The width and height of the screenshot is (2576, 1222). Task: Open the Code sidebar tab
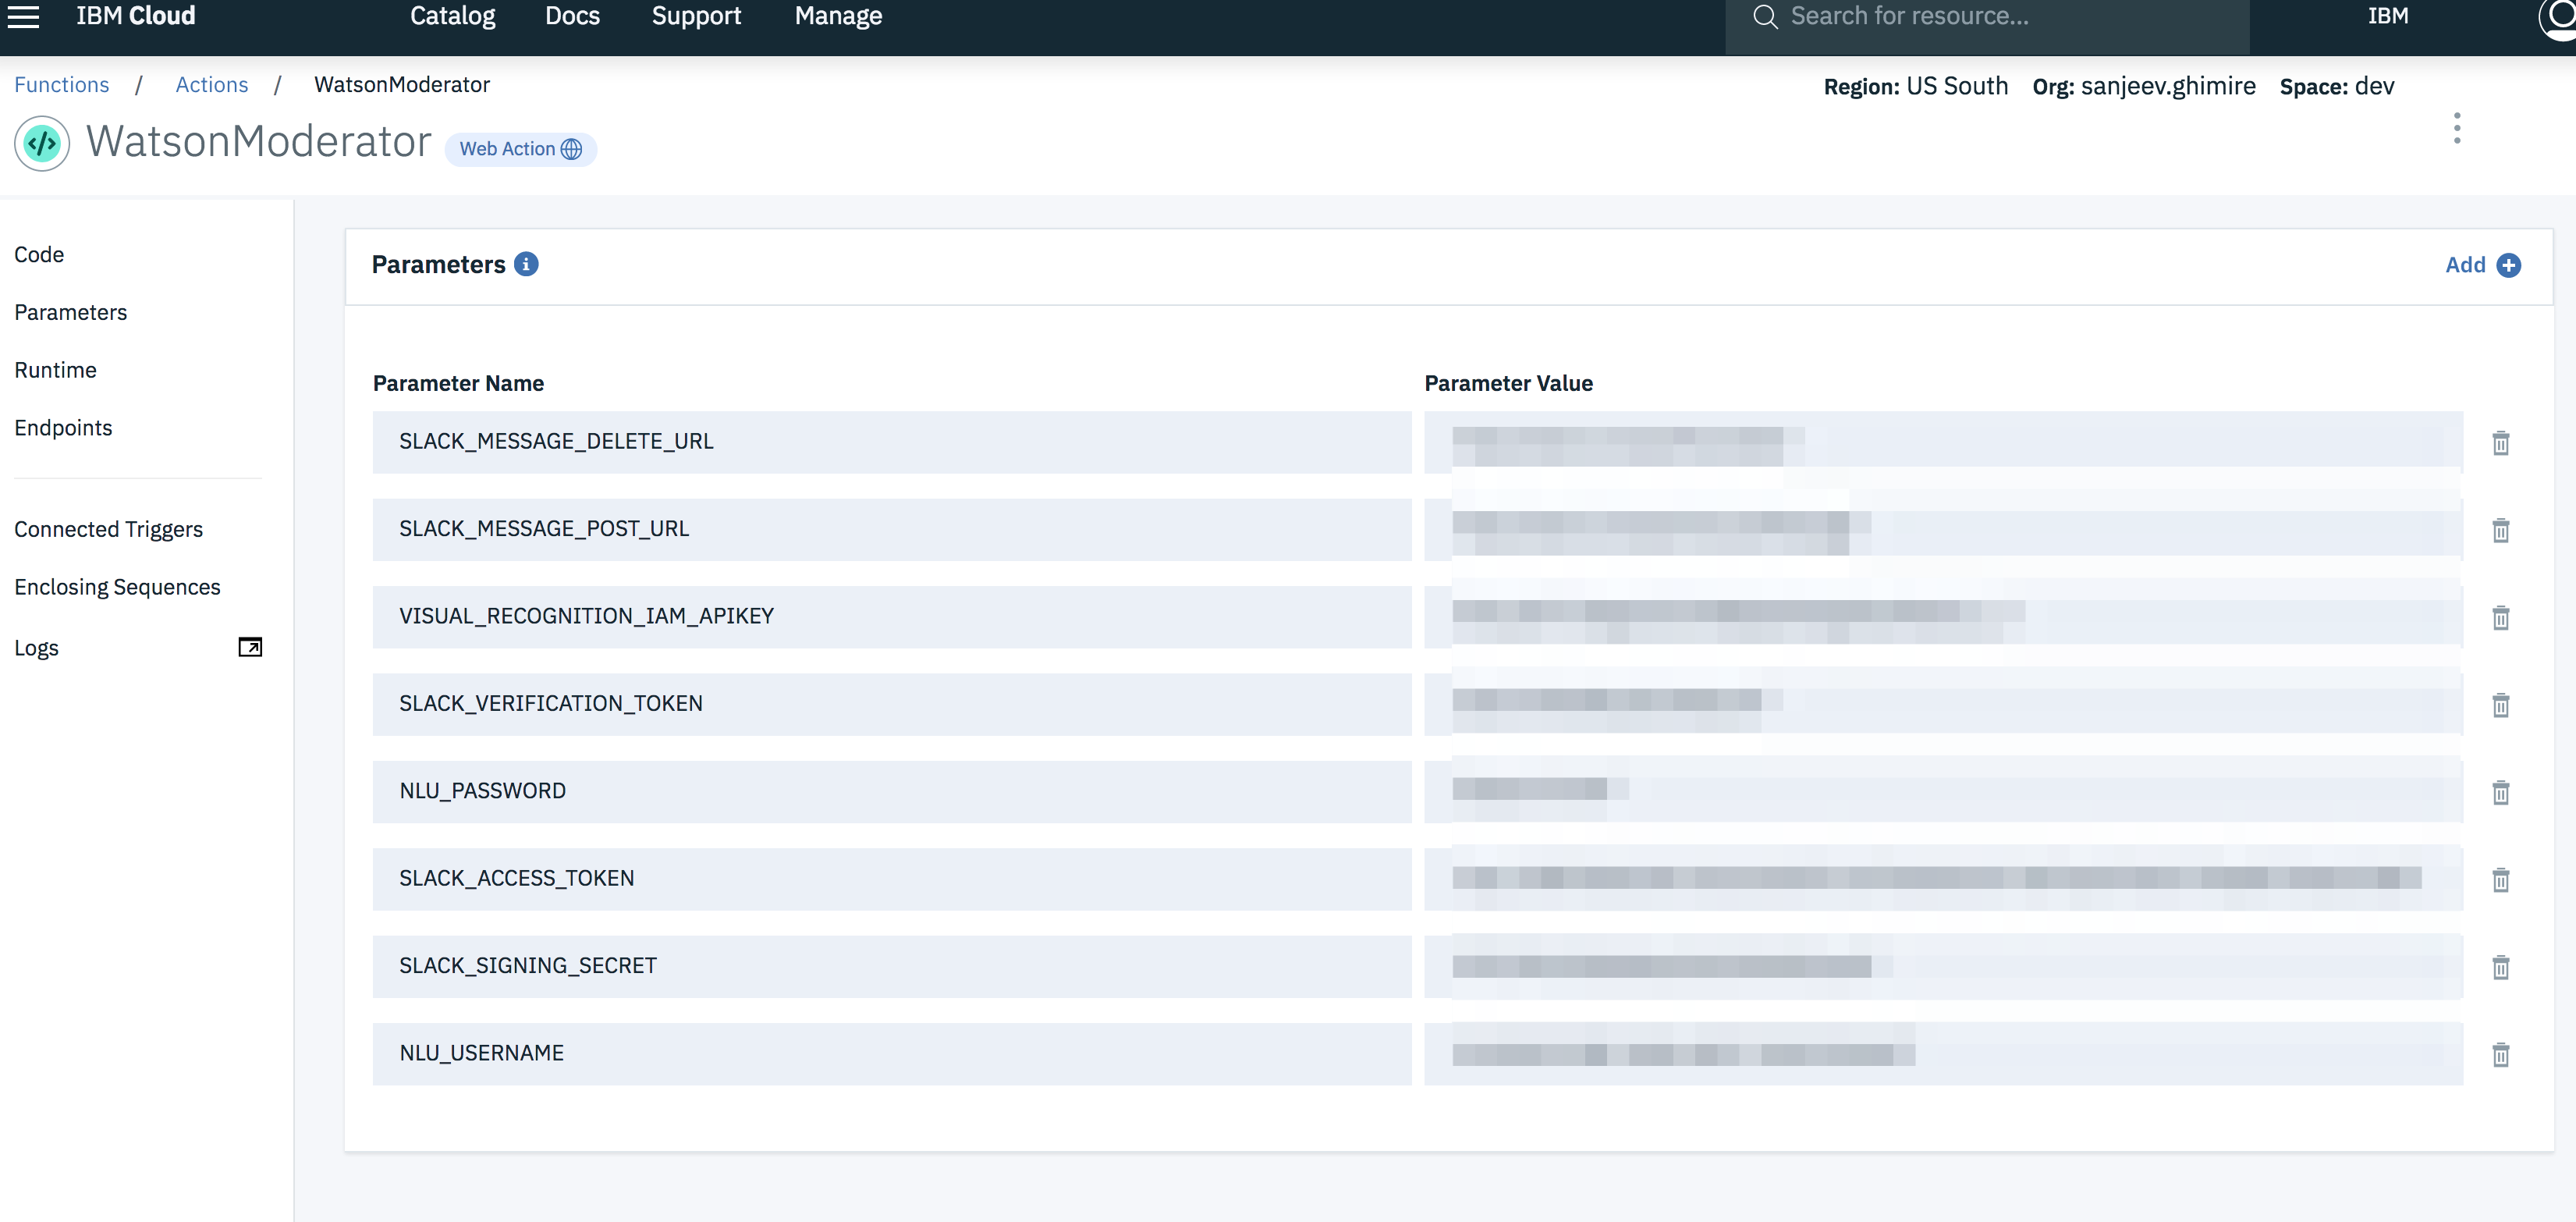[x=39, y=255]
